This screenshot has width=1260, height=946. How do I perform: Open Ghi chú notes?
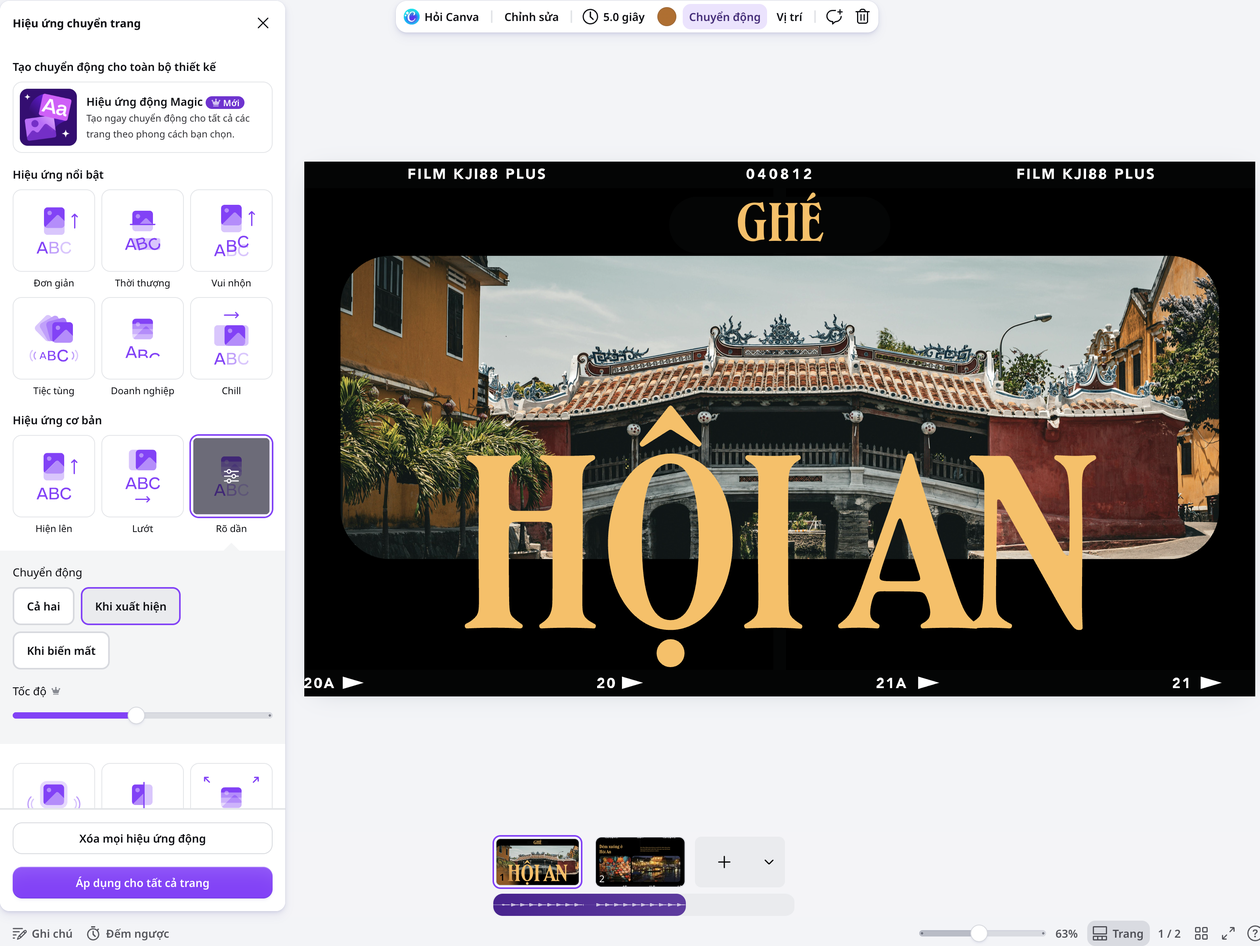click(x=42, y=933)
